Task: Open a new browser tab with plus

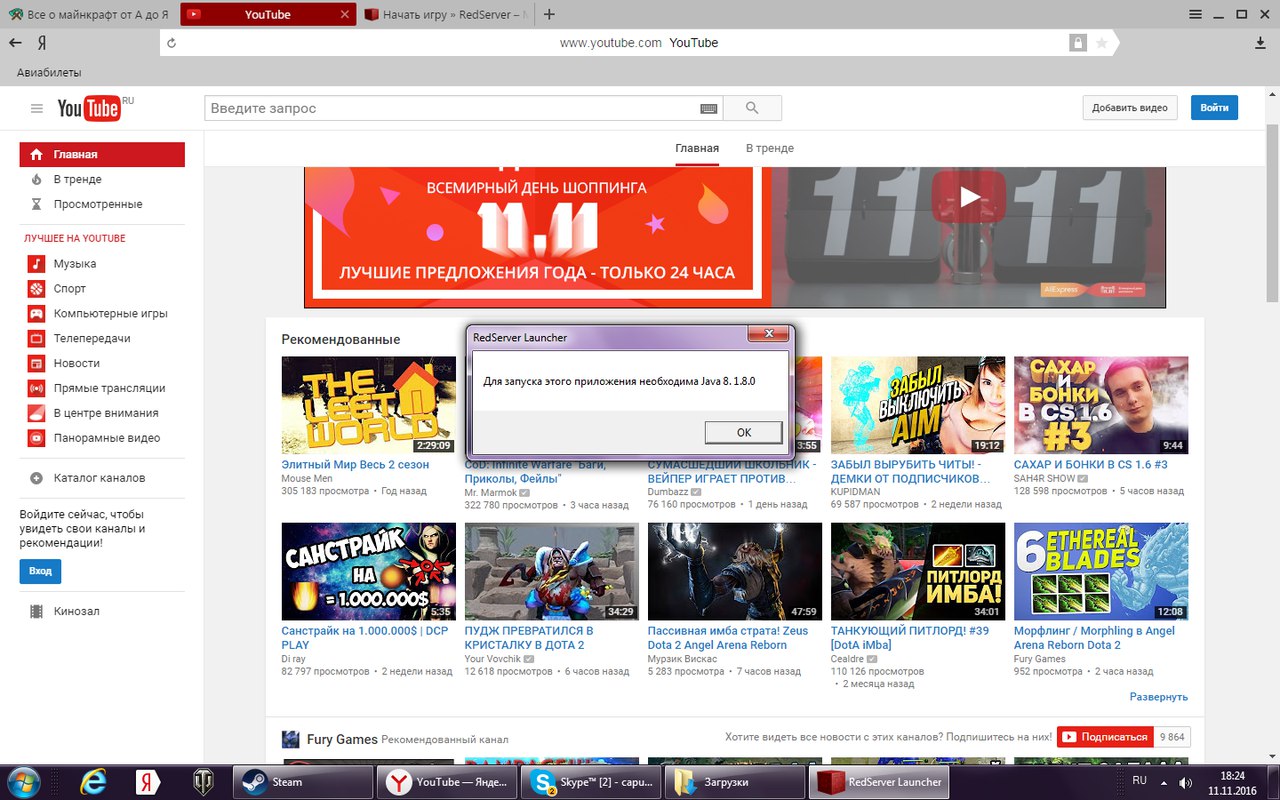Action: pos(549,14)
